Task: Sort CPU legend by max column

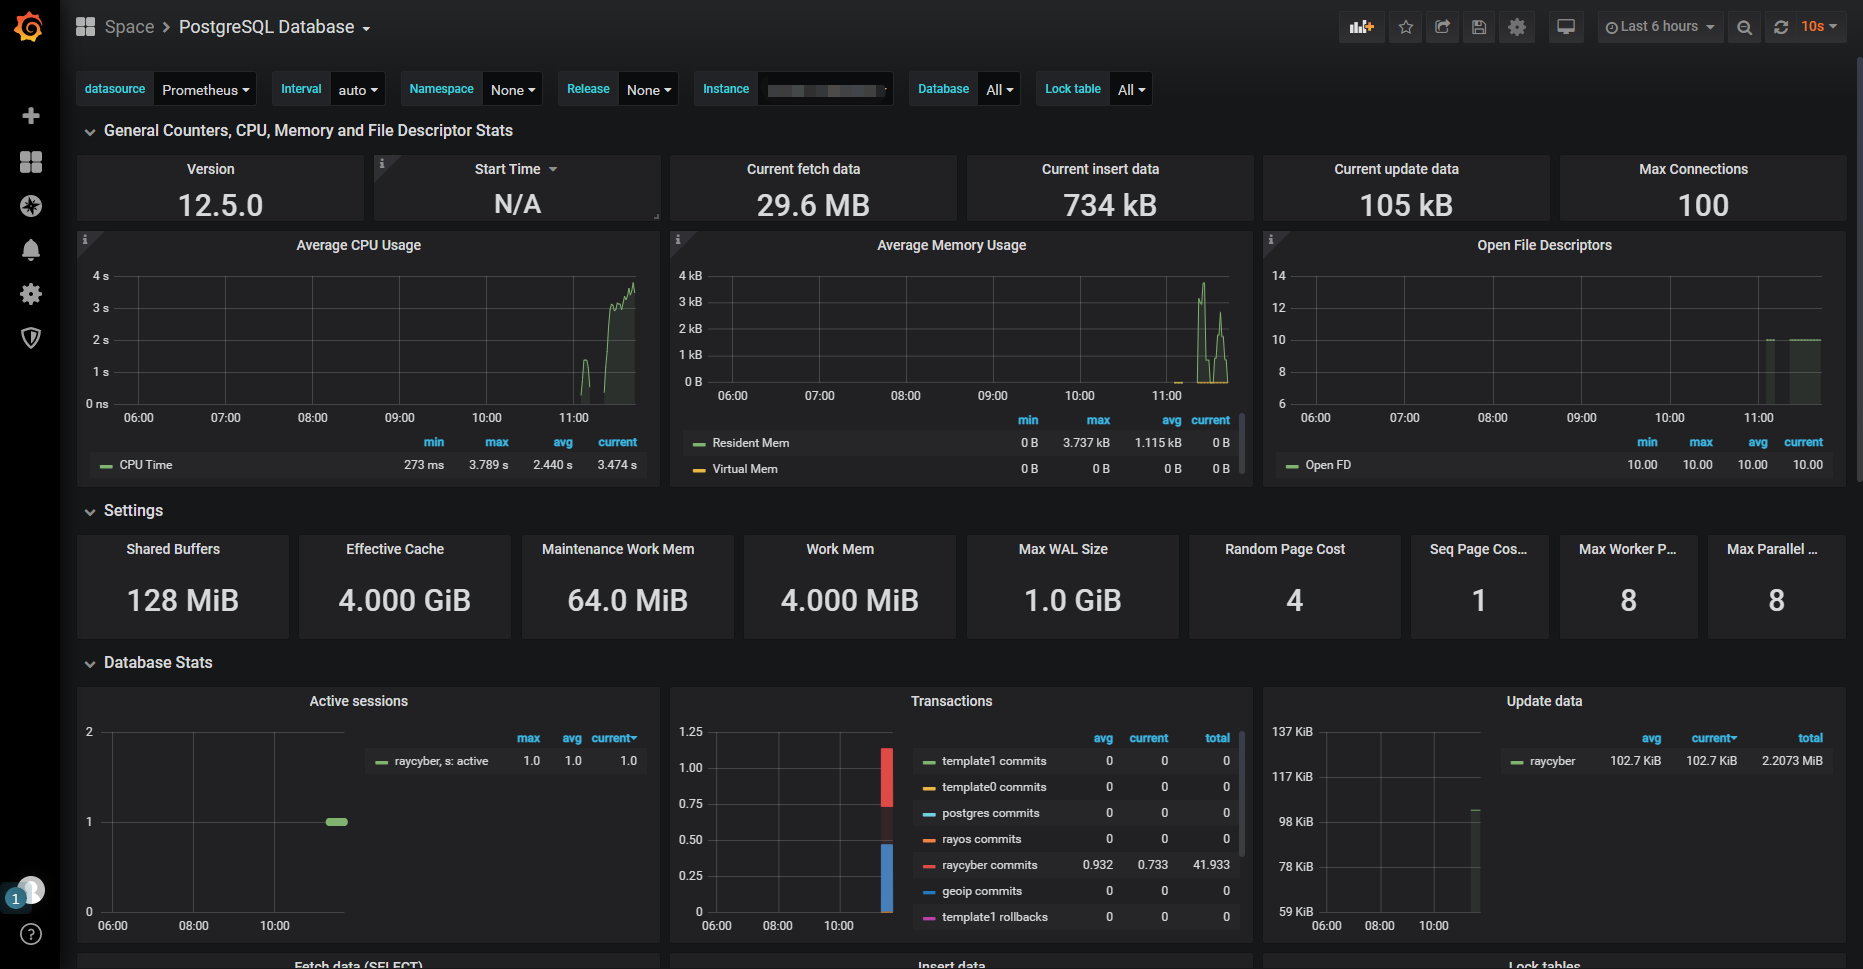Action: point(497,442)
